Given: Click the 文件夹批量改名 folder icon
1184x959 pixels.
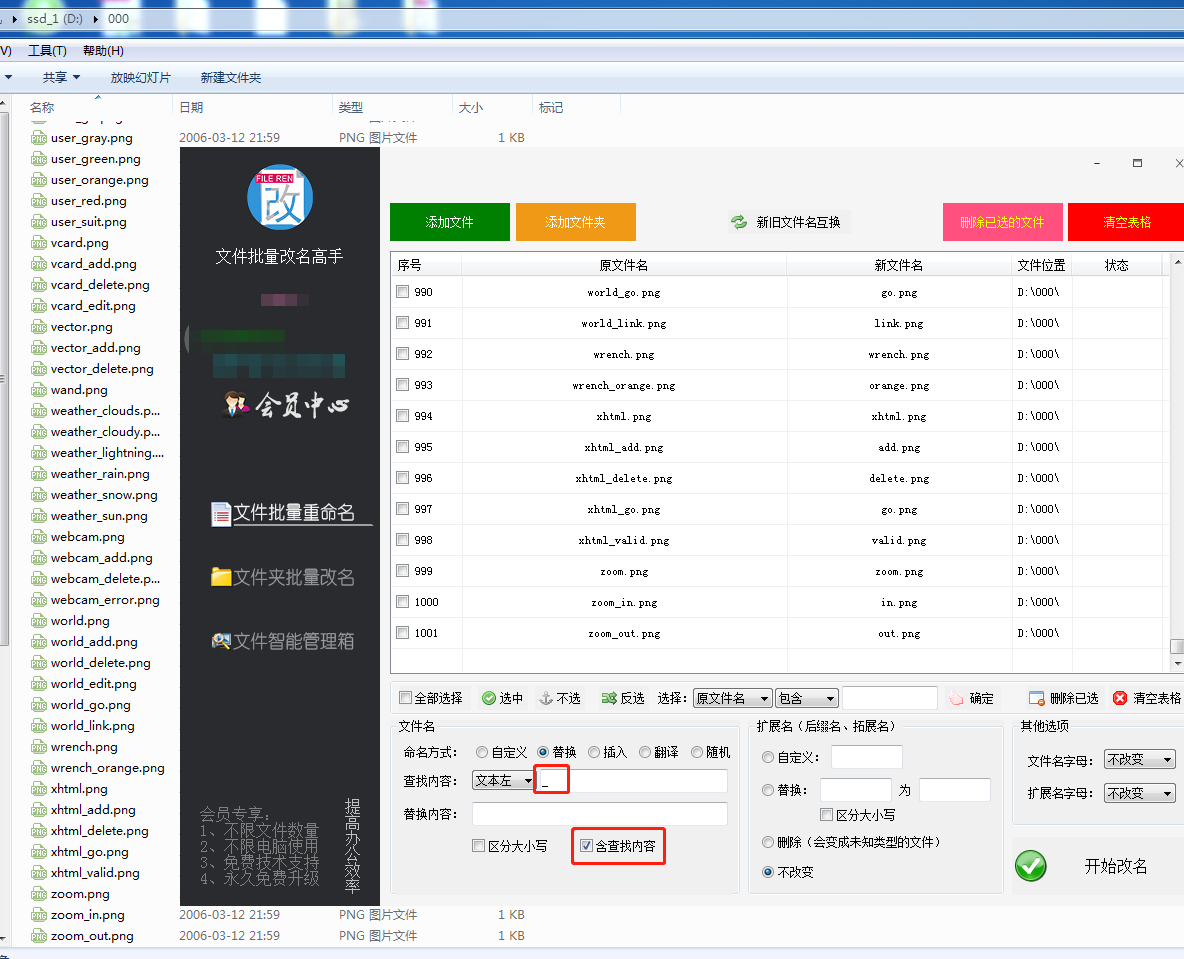Looking at the screenshot, I should 220,577.
